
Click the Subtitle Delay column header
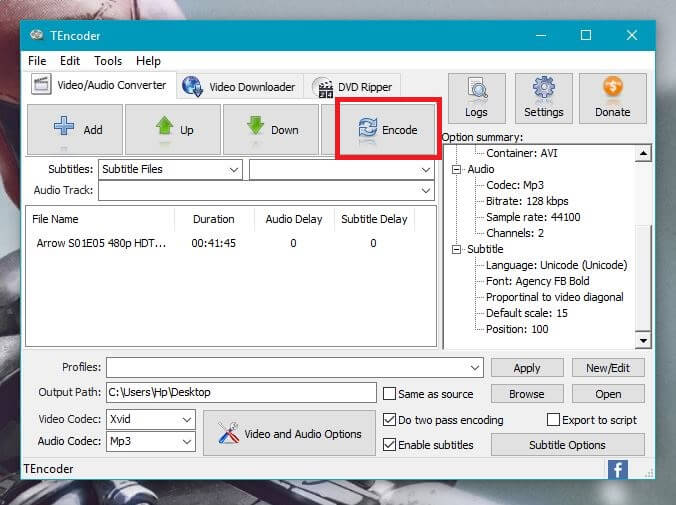[374, 219]
